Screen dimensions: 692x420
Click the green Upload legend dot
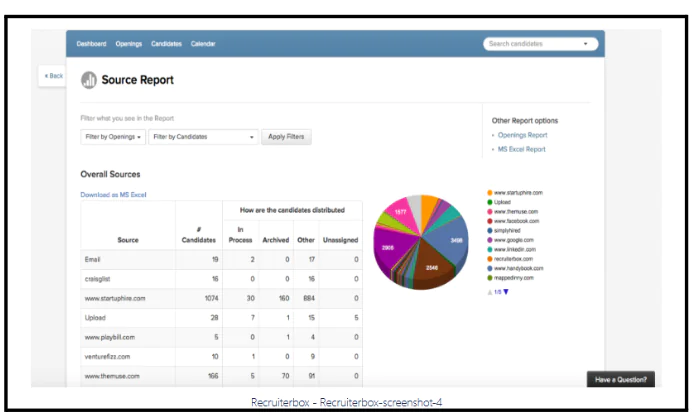pos(490,202)
